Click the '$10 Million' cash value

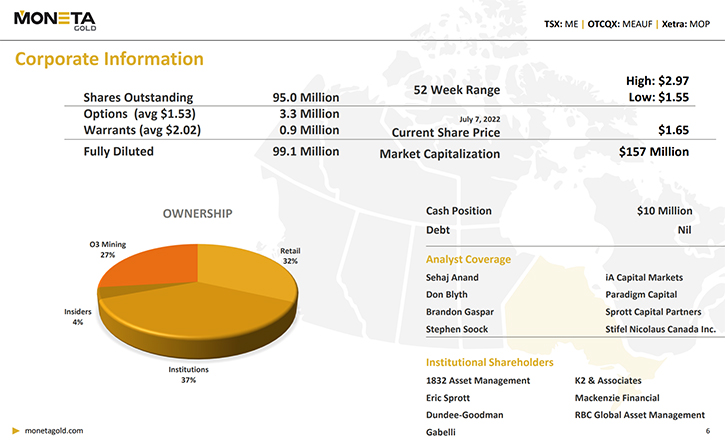coord(664,211)
